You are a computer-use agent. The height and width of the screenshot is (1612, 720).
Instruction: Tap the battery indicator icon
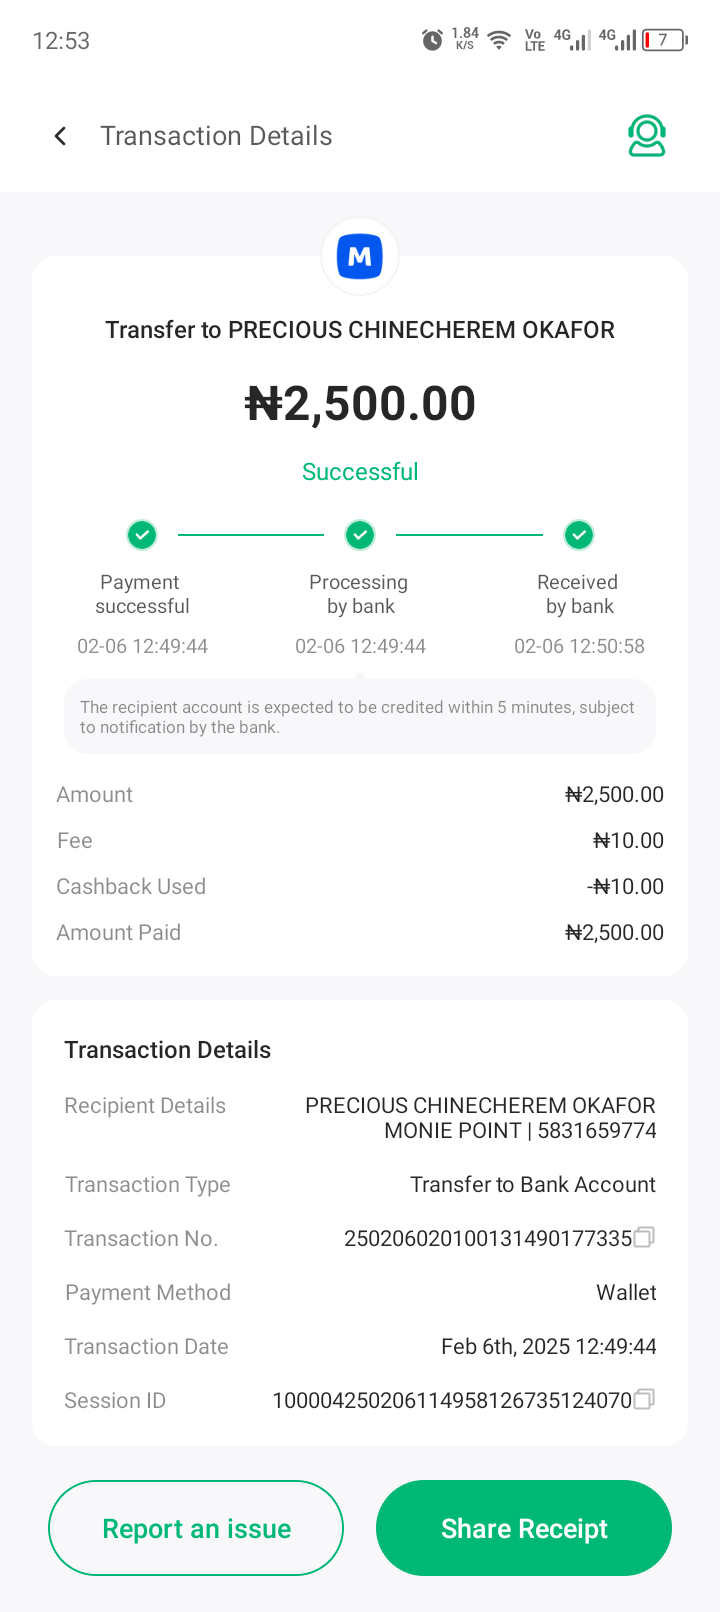click(x=664, y=40)
